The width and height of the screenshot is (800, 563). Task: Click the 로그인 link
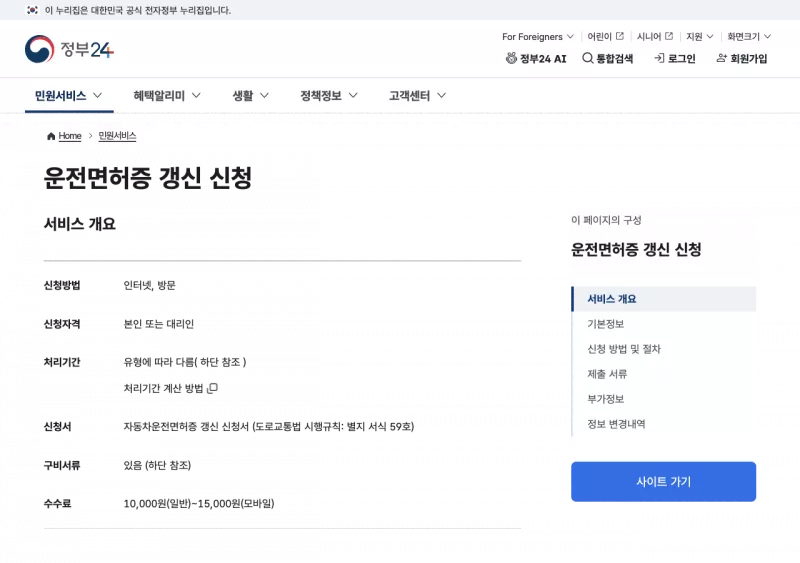coord(674,58)
